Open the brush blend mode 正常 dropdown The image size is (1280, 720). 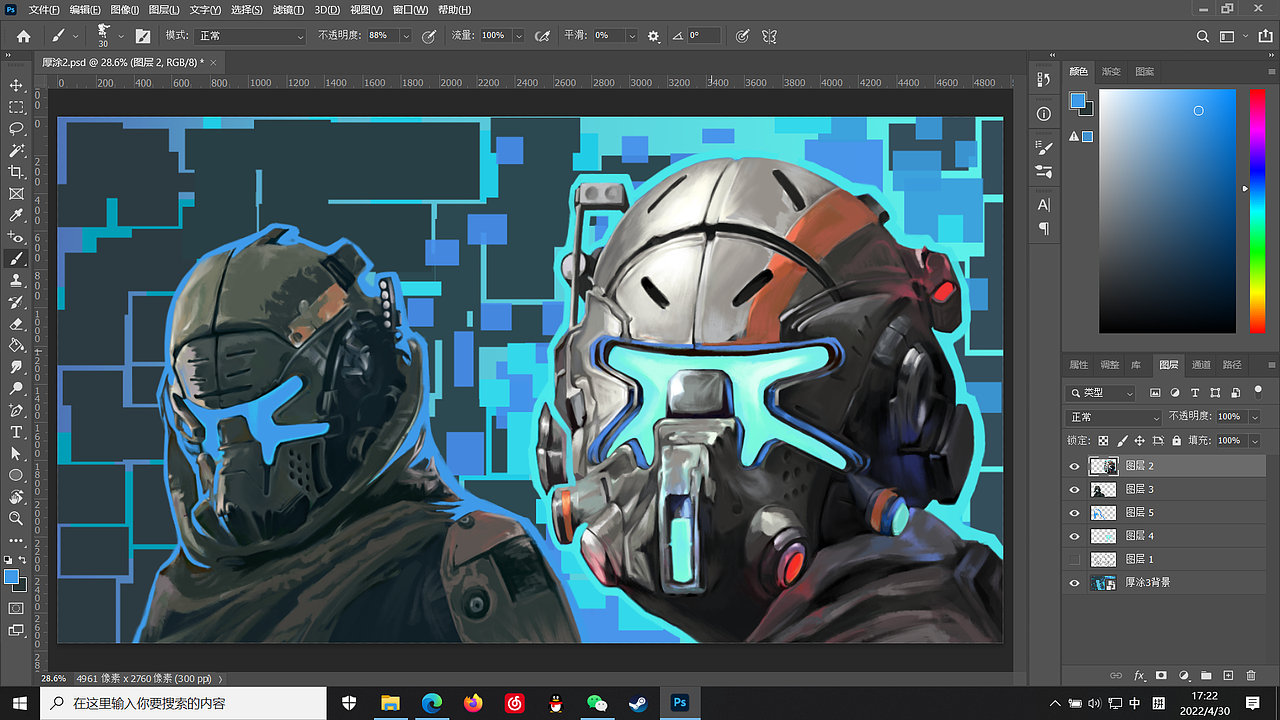(x=250, y=36)
